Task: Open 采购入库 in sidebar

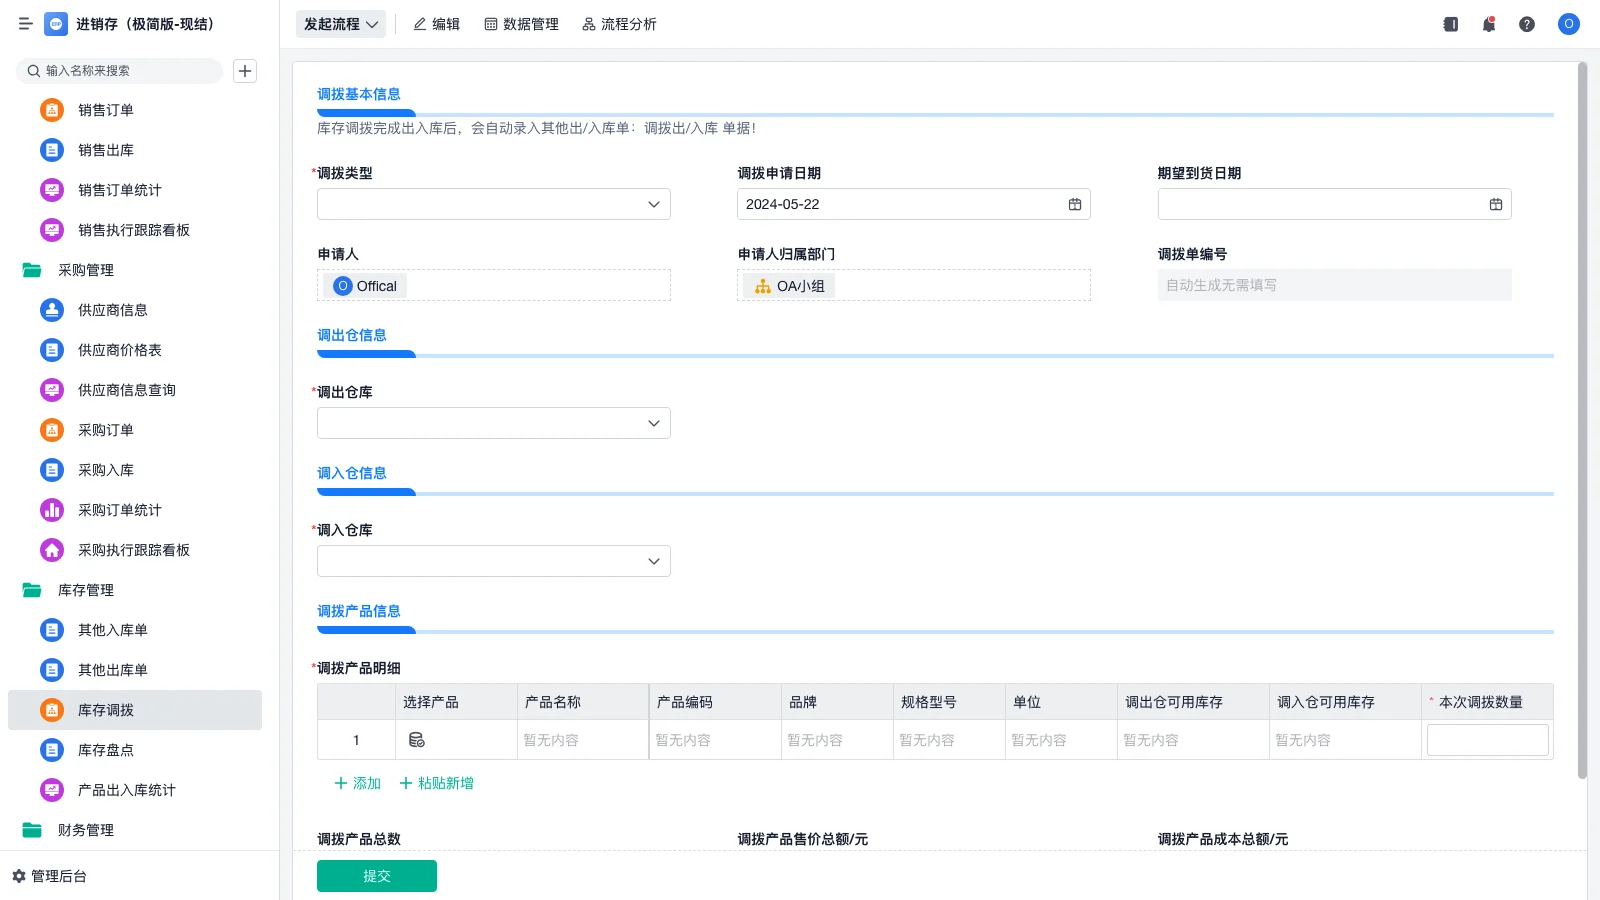Action: (x=135, y=470)
